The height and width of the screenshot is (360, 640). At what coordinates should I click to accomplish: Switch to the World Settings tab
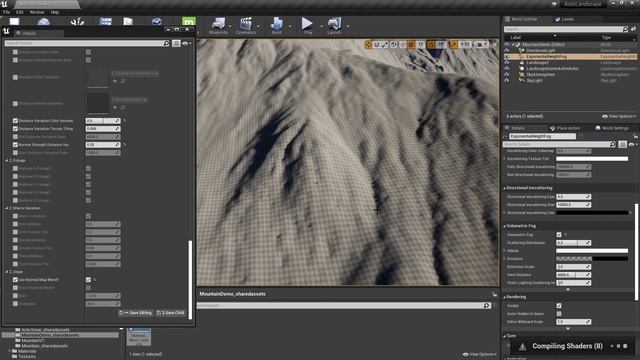pyautogui.click(x=612, y=128)
